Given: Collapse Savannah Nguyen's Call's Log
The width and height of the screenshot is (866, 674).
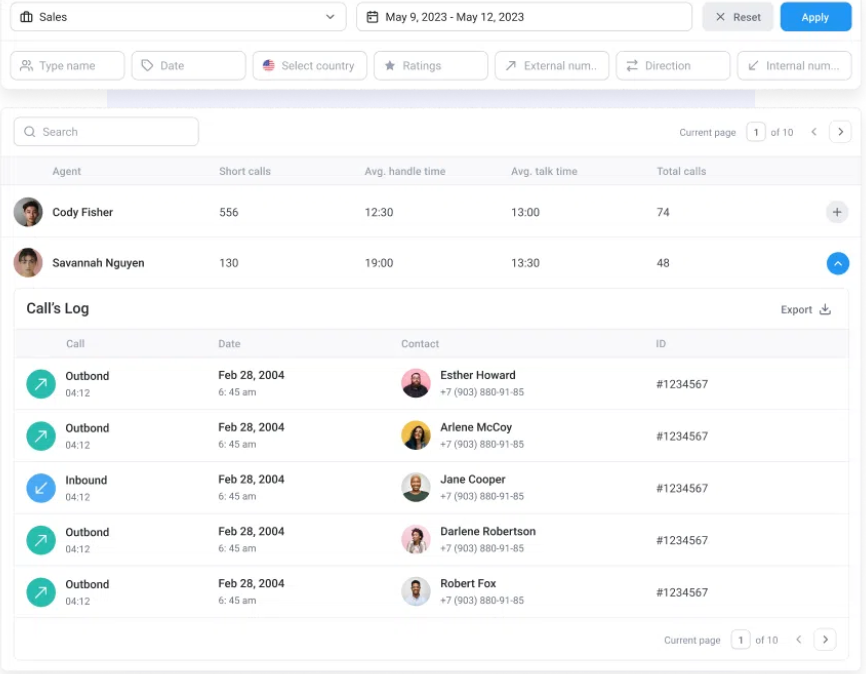Looking at the screenshot, I should tap(837, 263).
